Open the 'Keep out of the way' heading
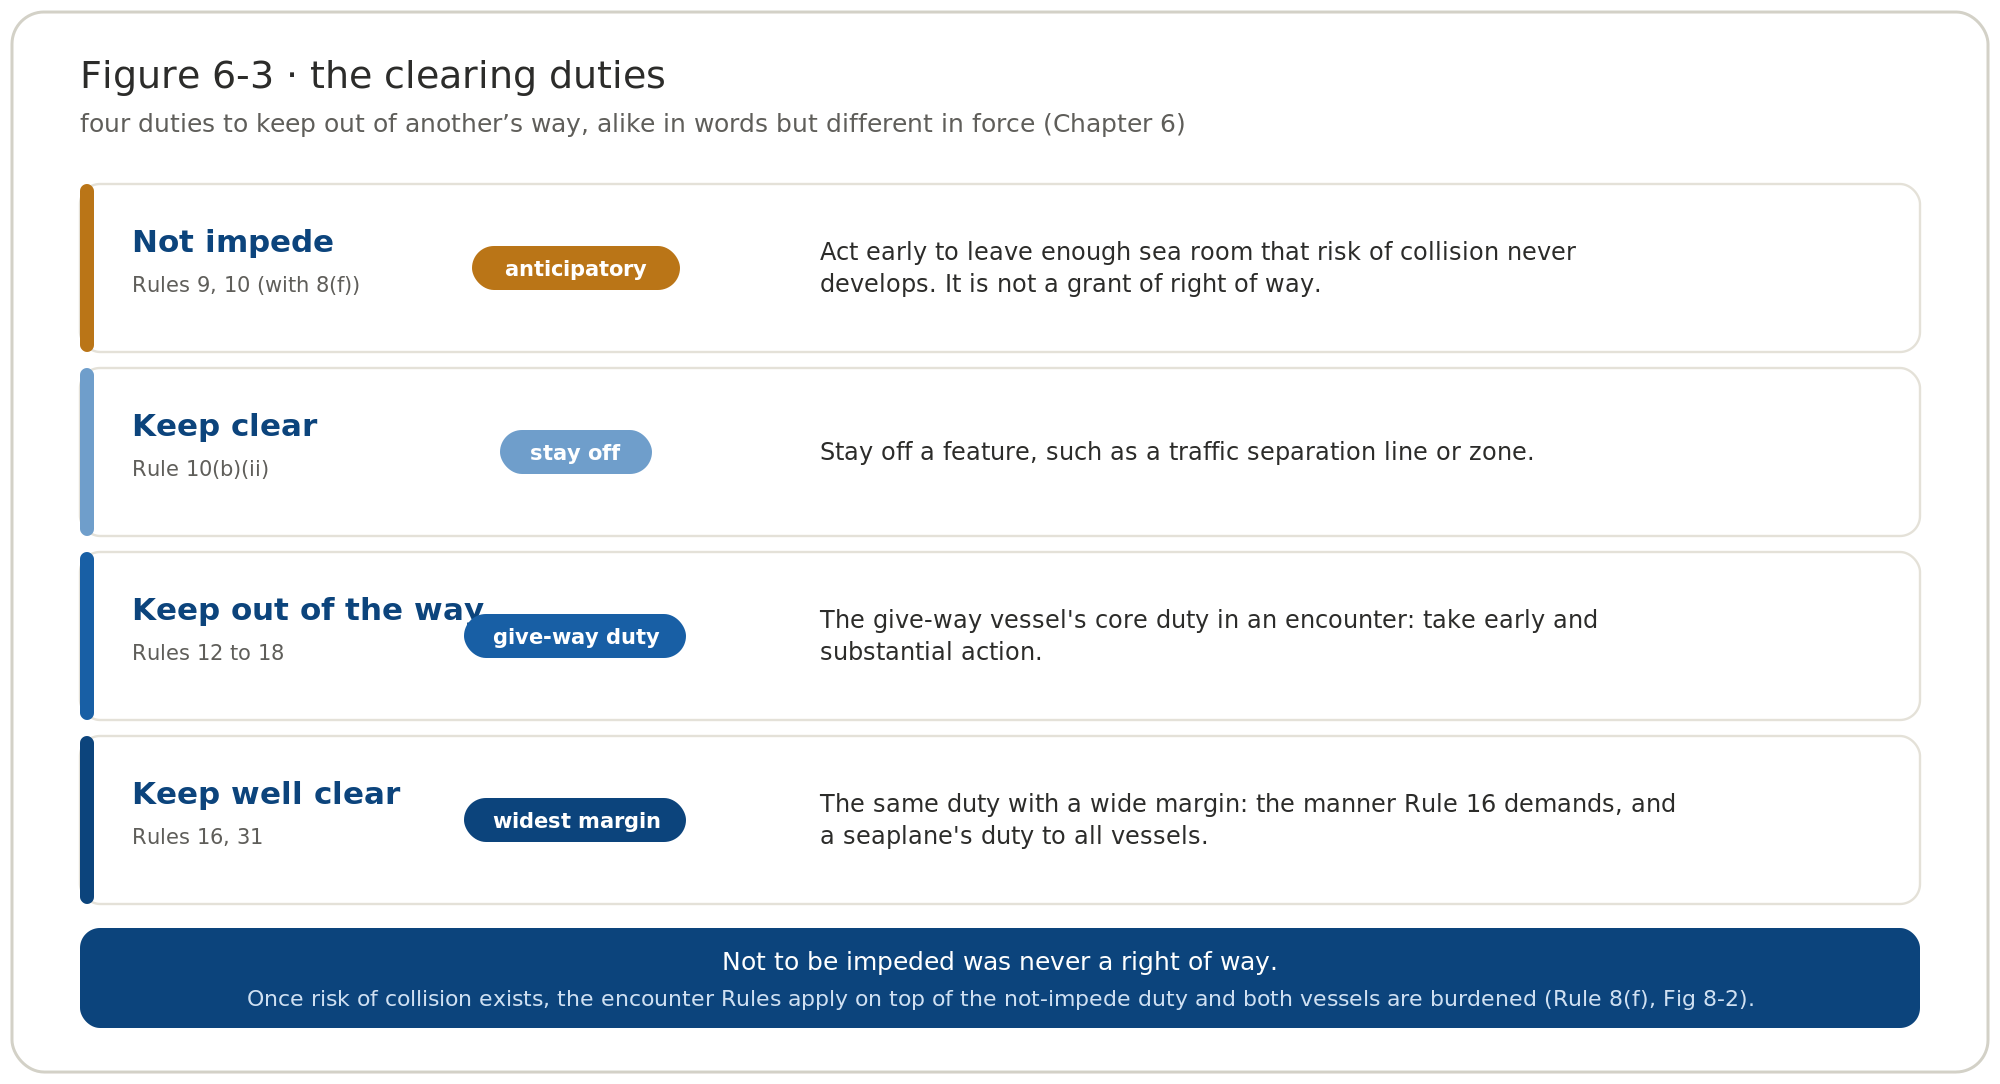The image size is (2000, 1084). tap(308, 610)
